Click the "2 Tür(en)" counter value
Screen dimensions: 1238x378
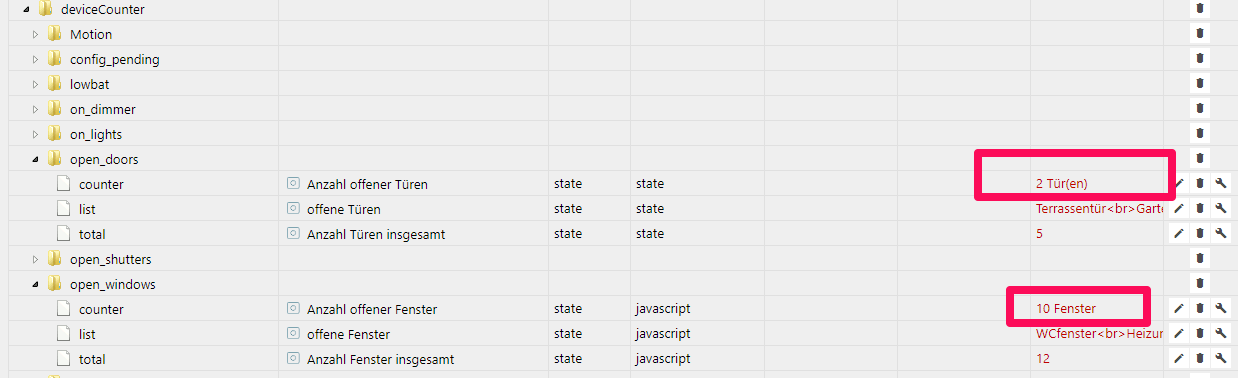click(1064, 184)
